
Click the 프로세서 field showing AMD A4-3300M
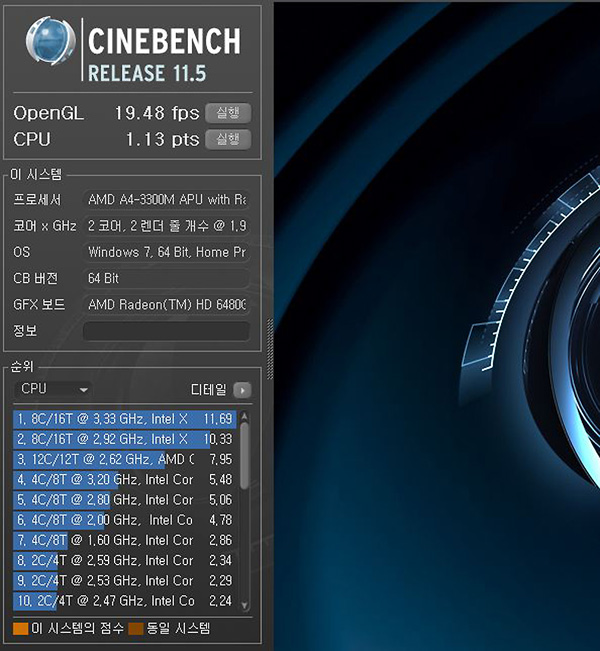[x=166, y=200]
